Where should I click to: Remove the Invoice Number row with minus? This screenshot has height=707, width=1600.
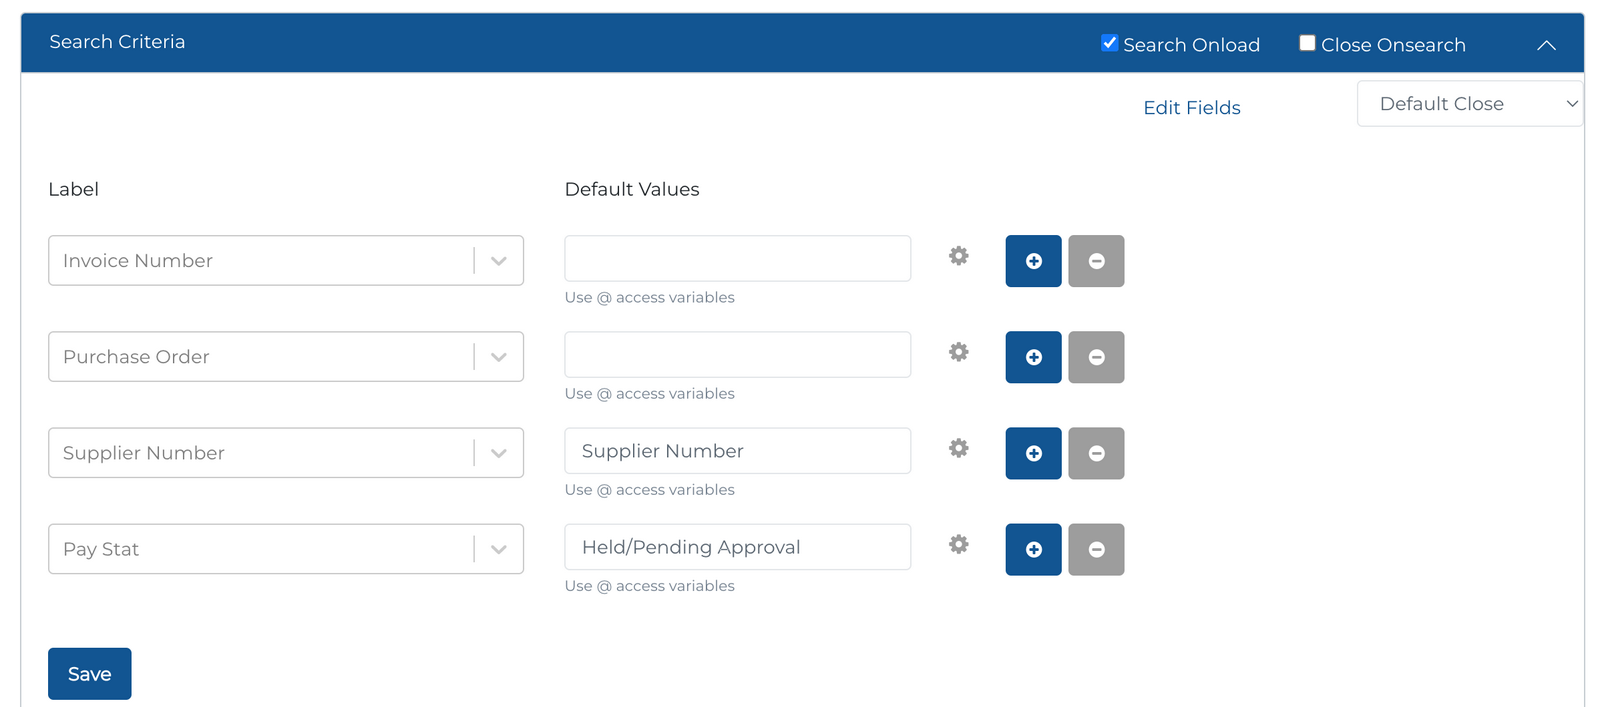pyautogui.click(x=1096, y=261)
